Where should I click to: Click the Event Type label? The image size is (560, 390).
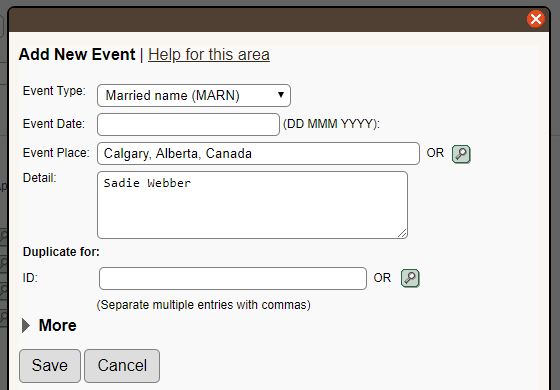click(54, 91)
